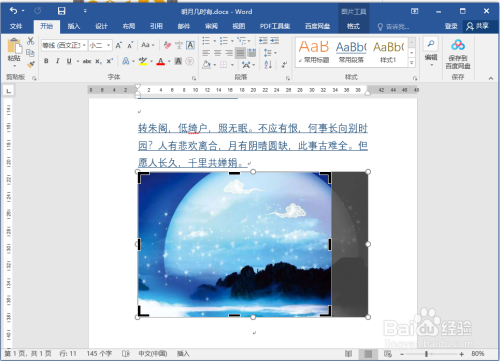Decrease font size with A-down icon

[x=130, y=45]
